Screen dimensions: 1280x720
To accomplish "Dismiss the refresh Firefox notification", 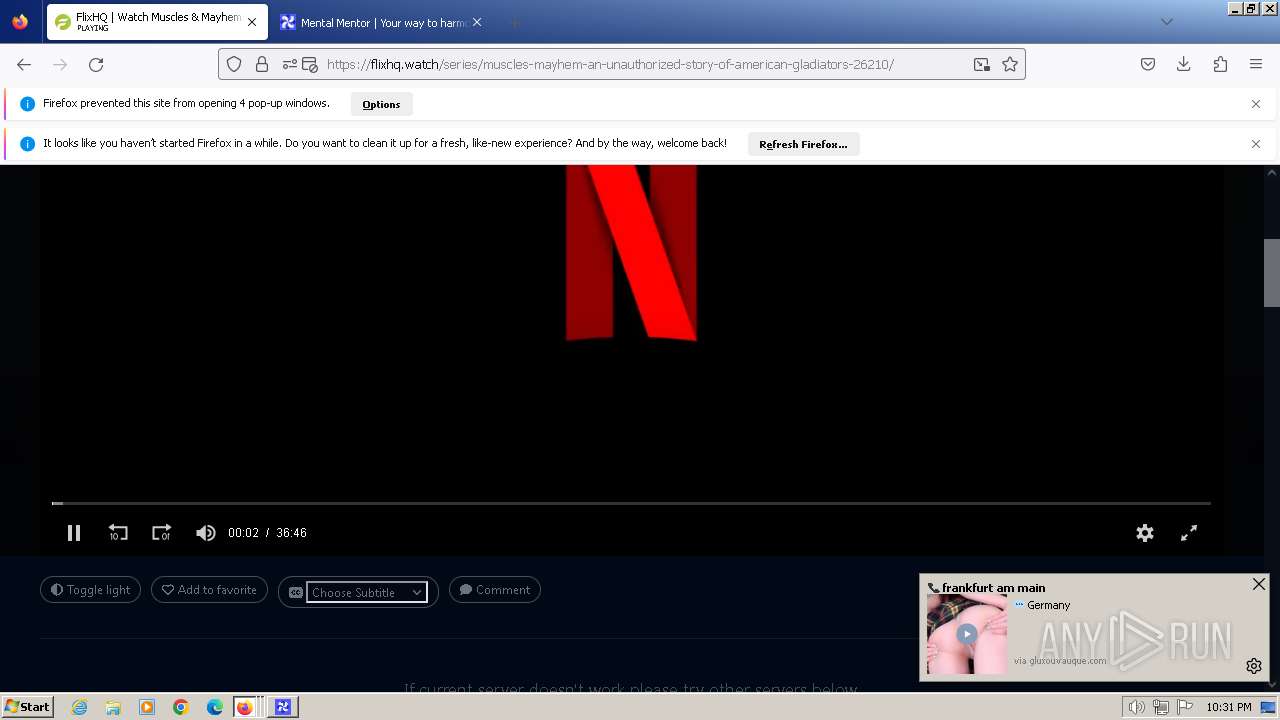I will pos(1256,144).
